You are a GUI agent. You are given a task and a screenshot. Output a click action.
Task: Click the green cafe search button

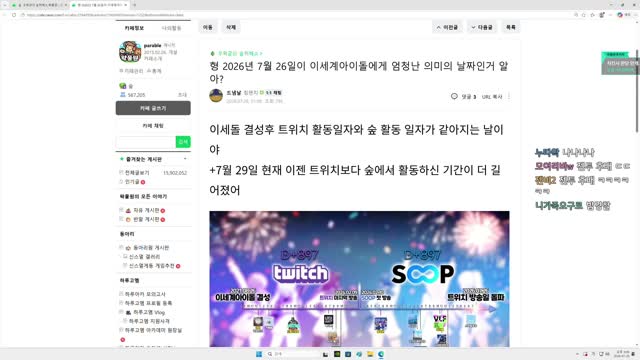click(x=183, y=142)
